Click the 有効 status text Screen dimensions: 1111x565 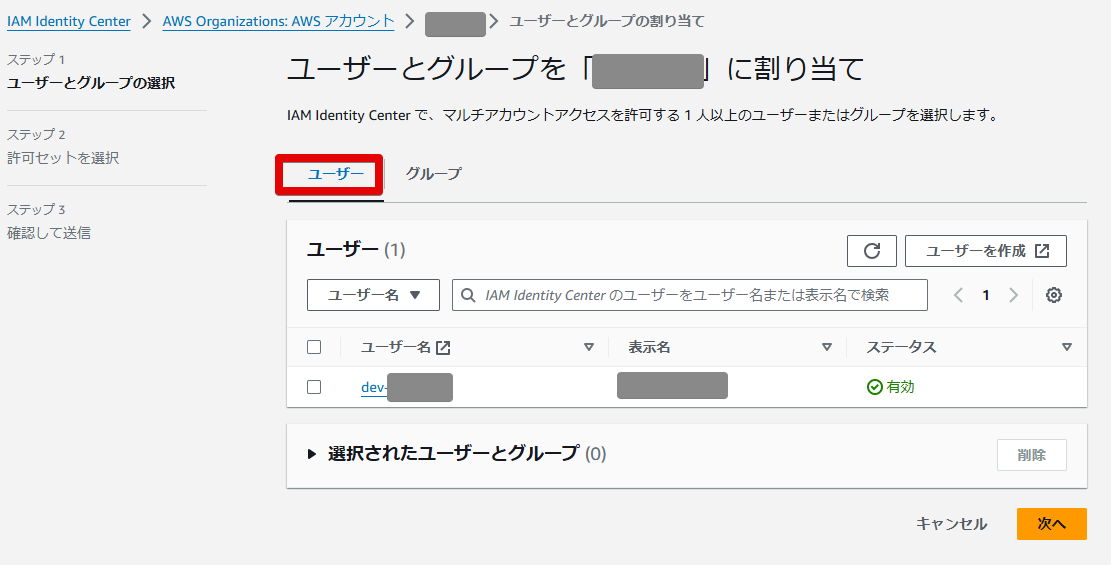coord(901,387)
